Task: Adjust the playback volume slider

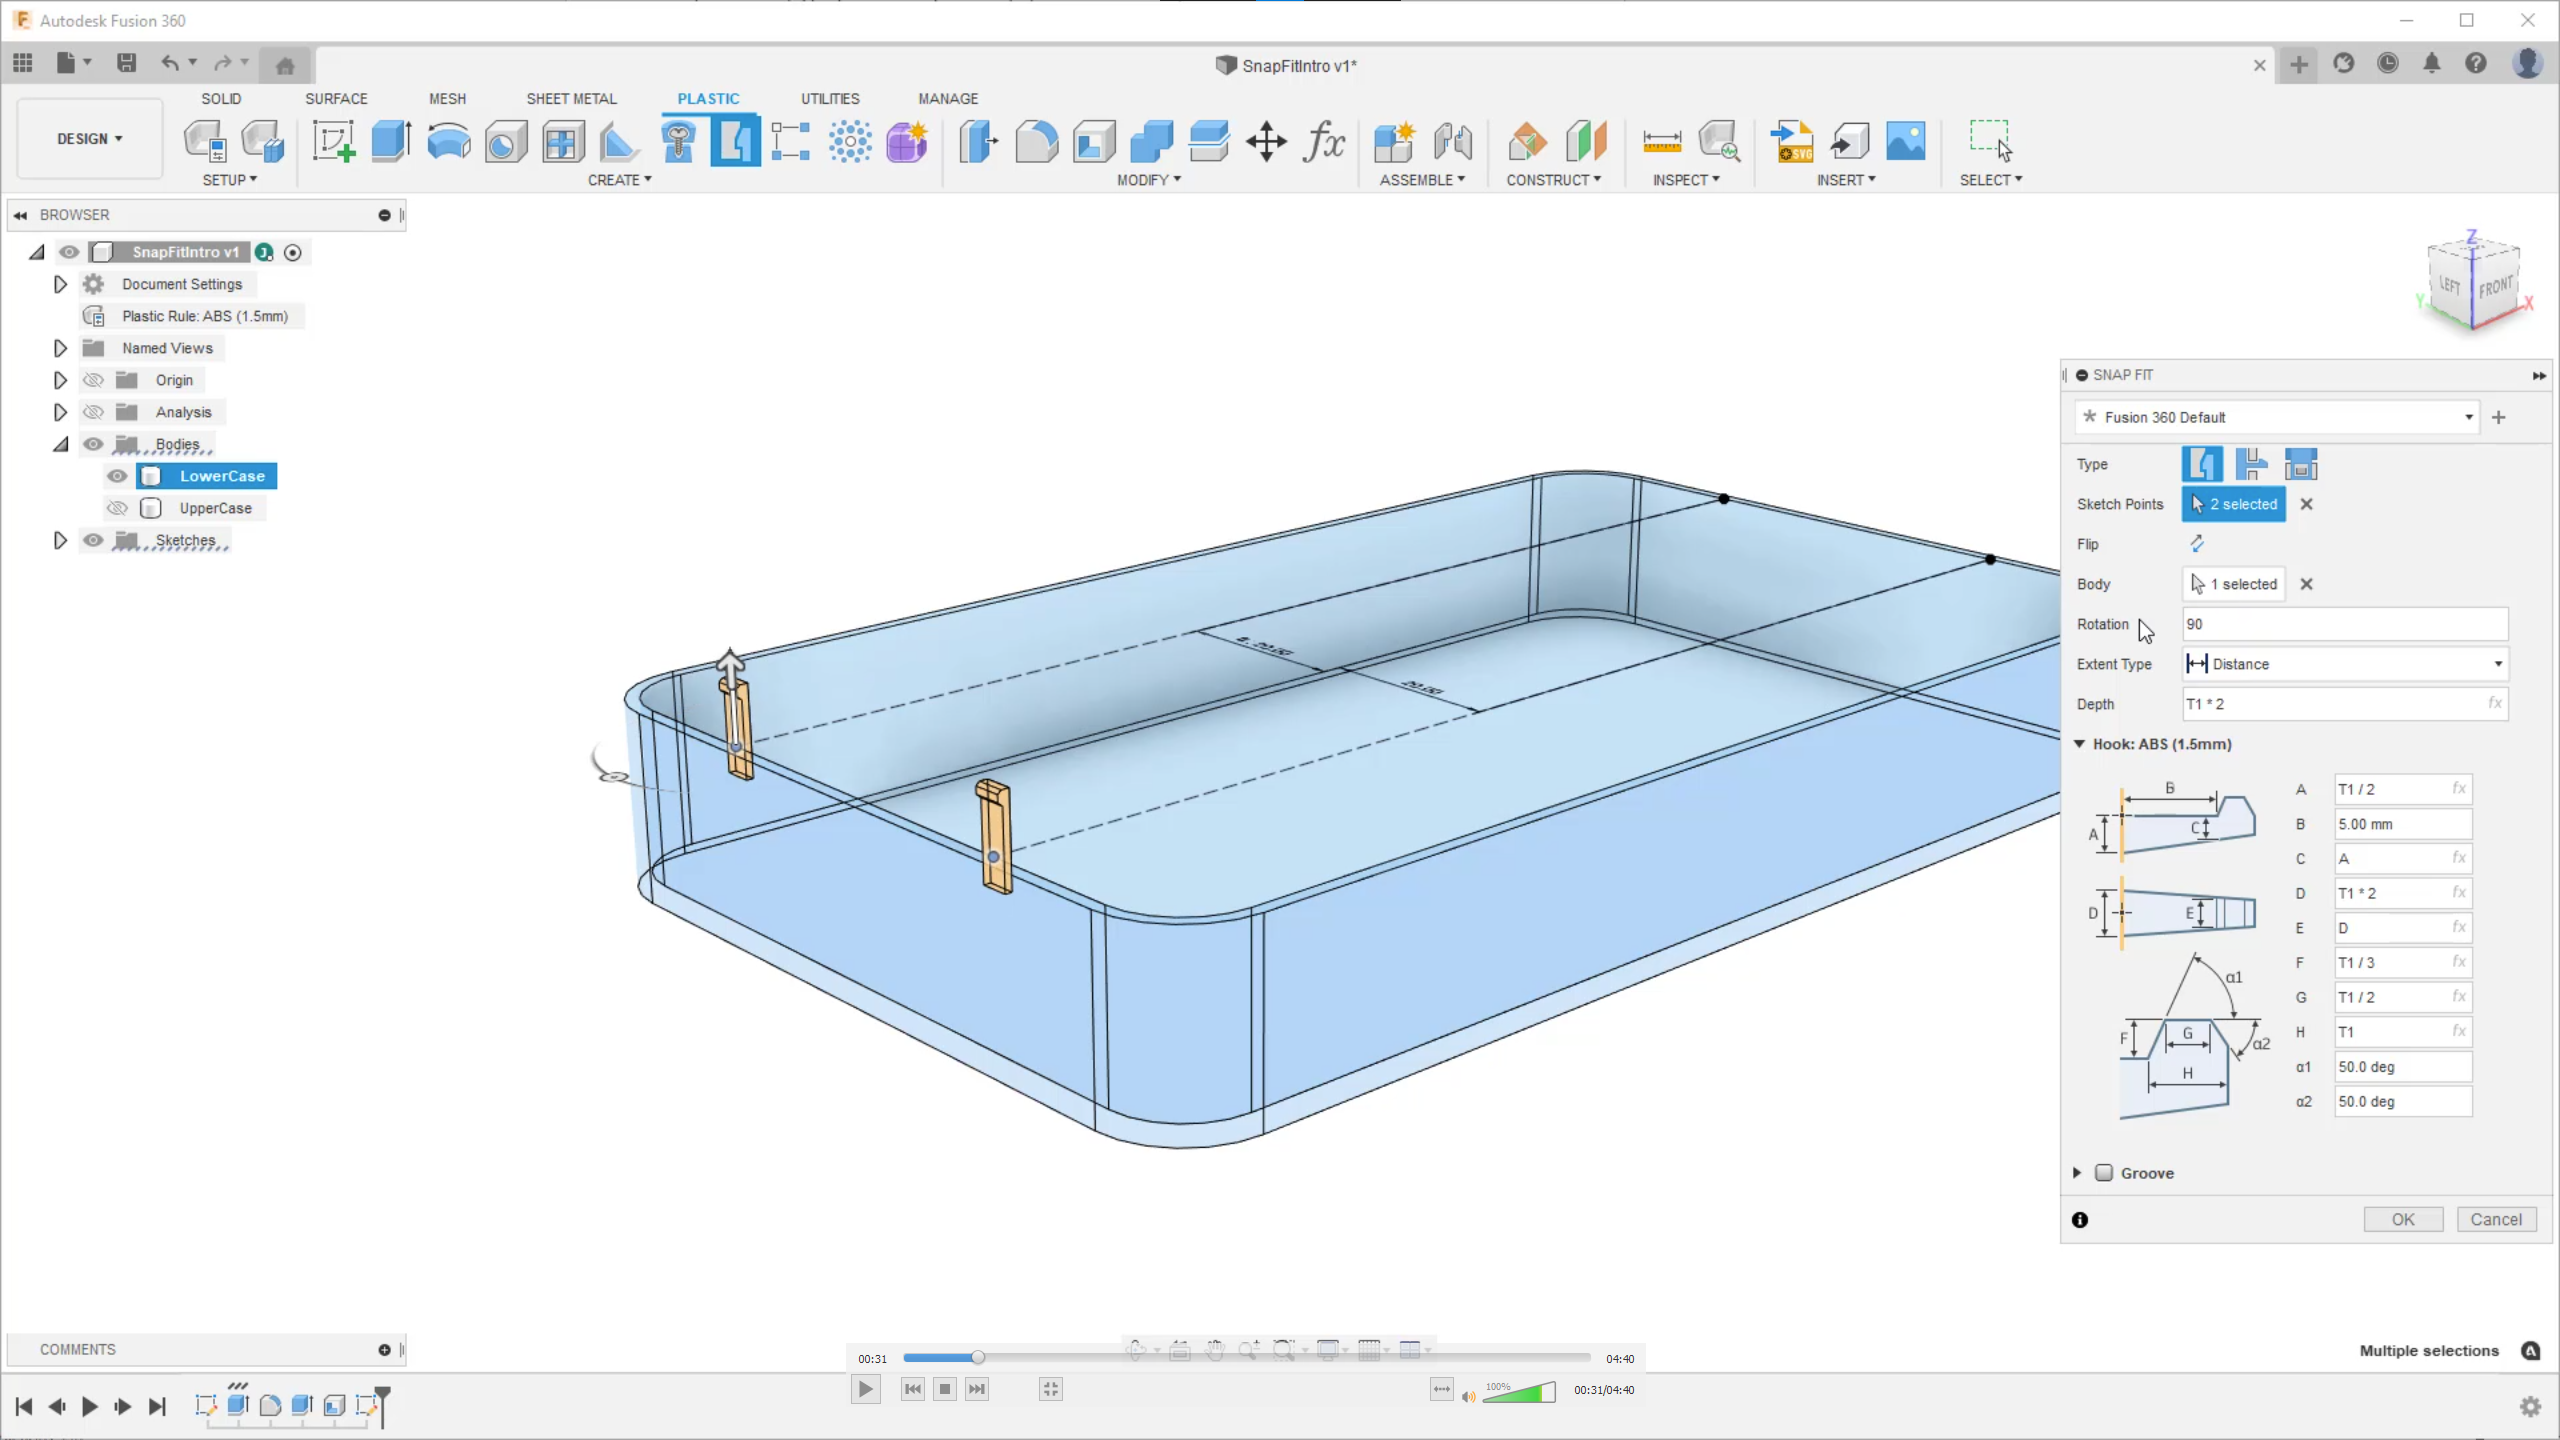Action: (x=1520, y=1392)
